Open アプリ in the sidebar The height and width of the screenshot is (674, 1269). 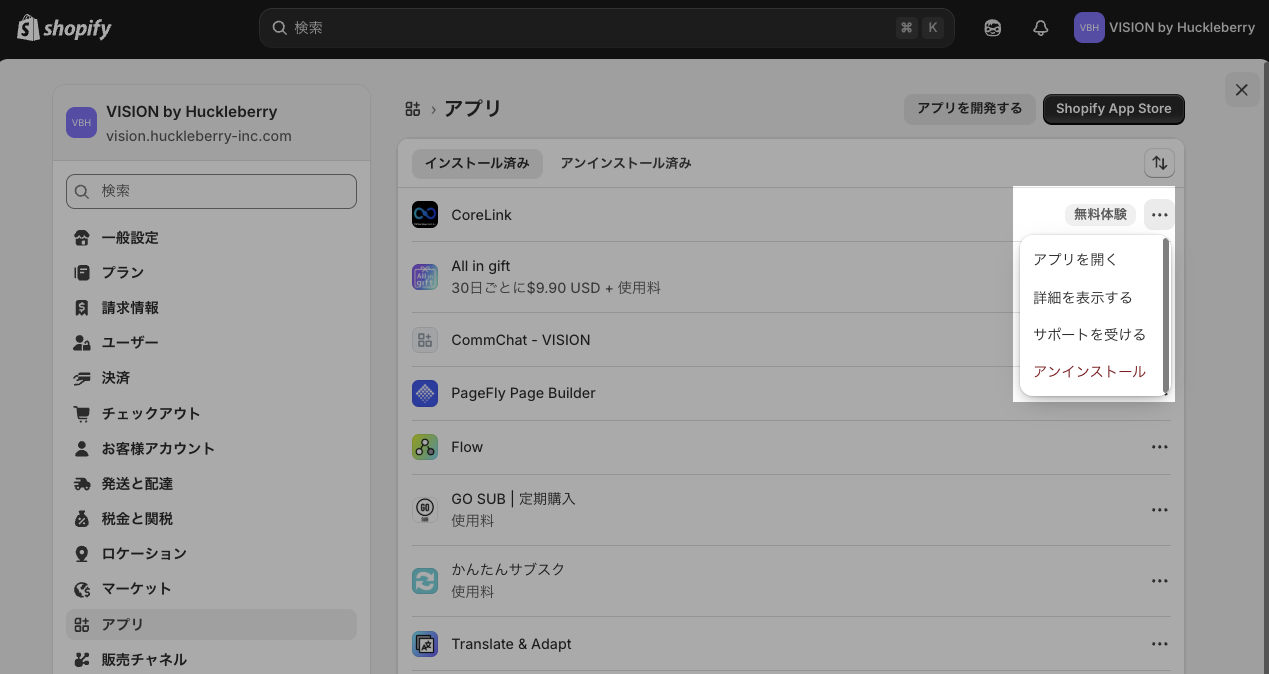point(211,624)
